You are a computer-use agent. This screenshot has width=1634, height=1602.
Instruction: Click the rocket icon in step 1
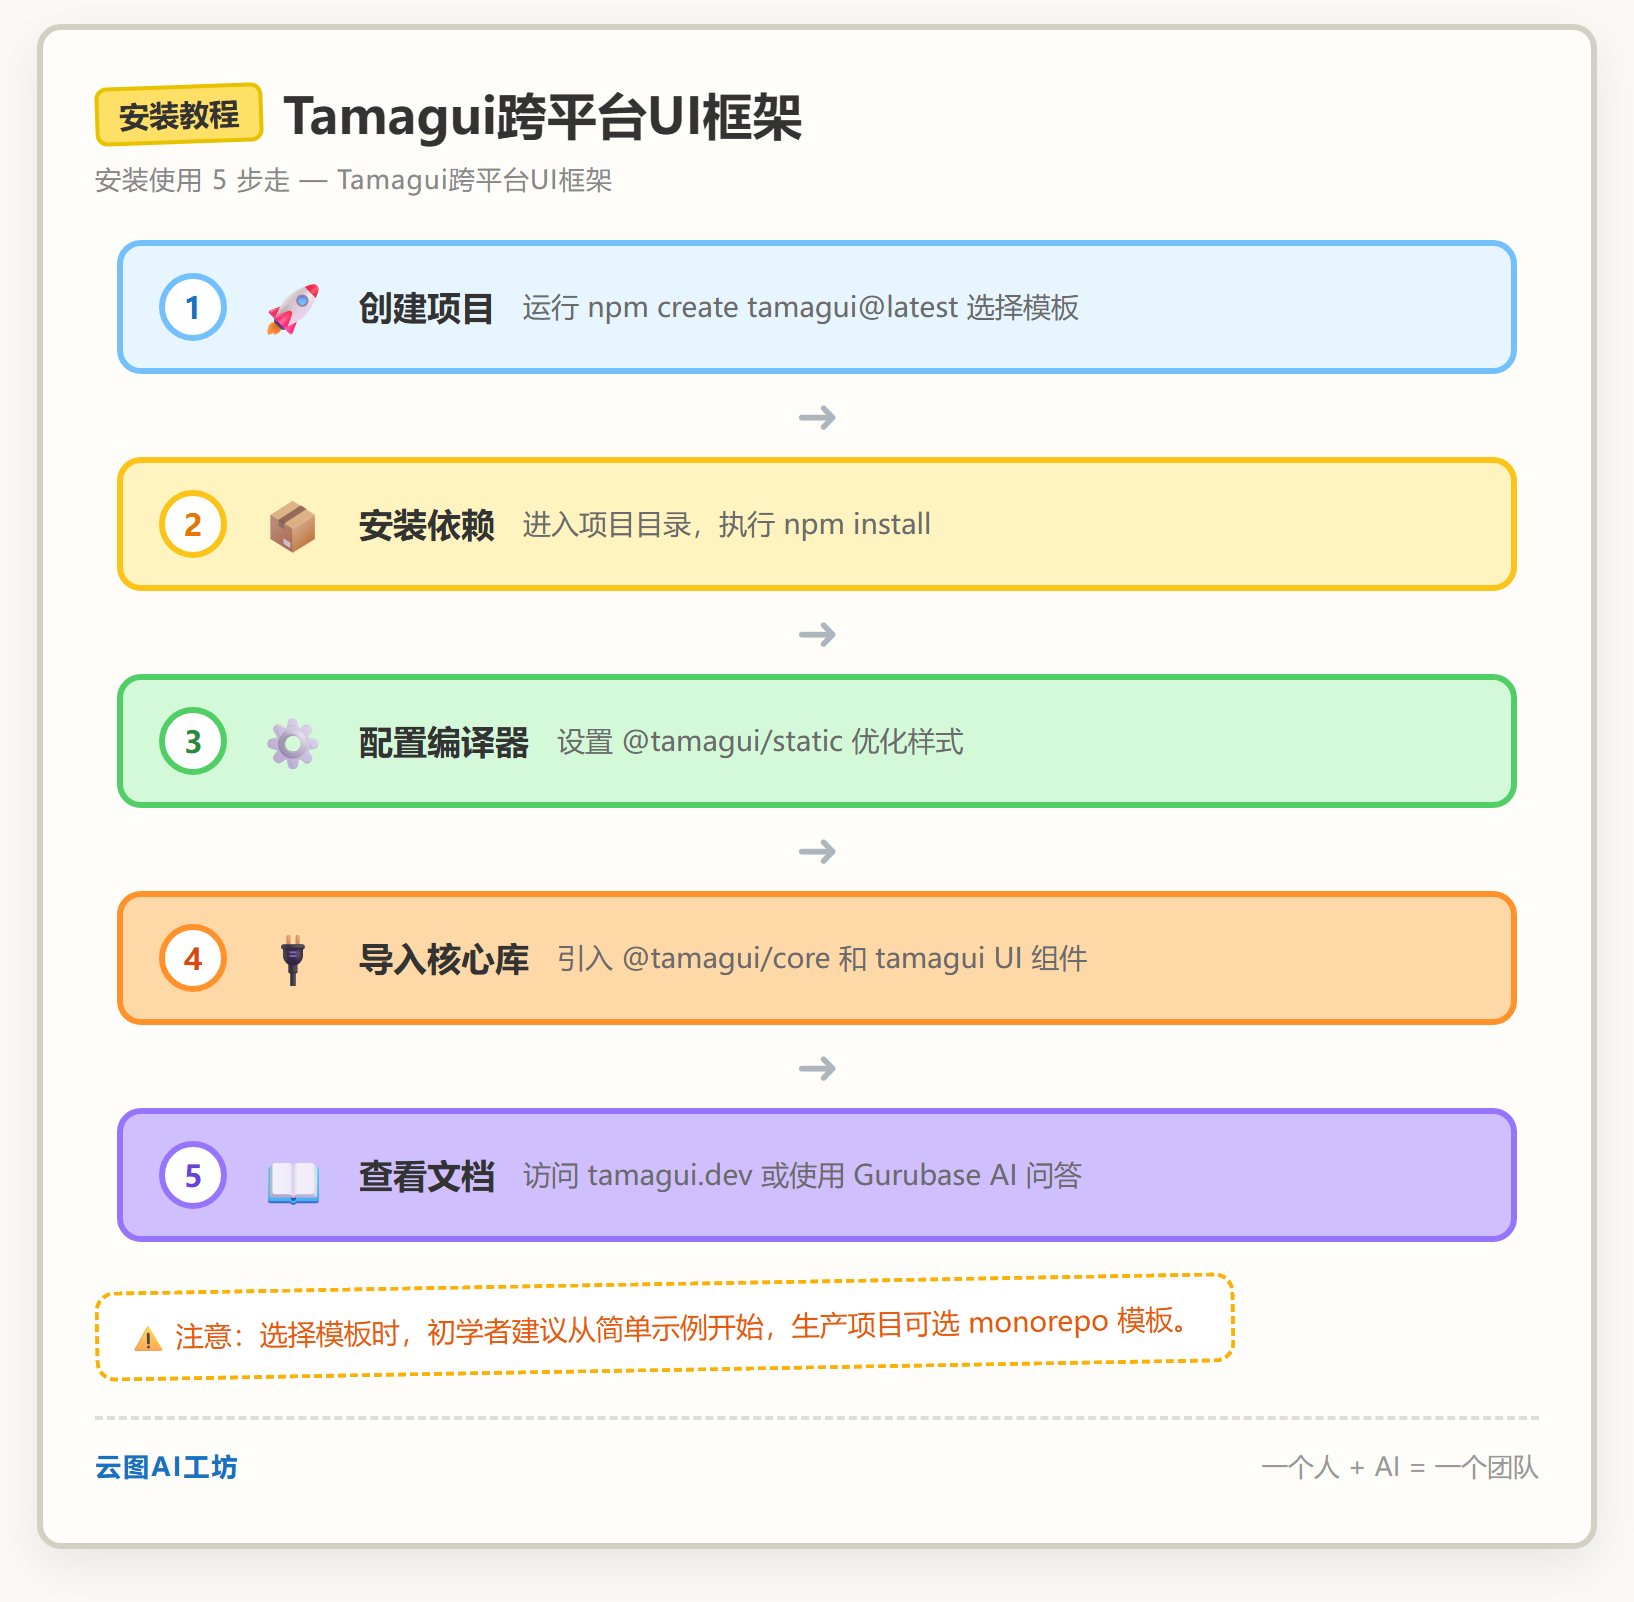tap(293, 308)
